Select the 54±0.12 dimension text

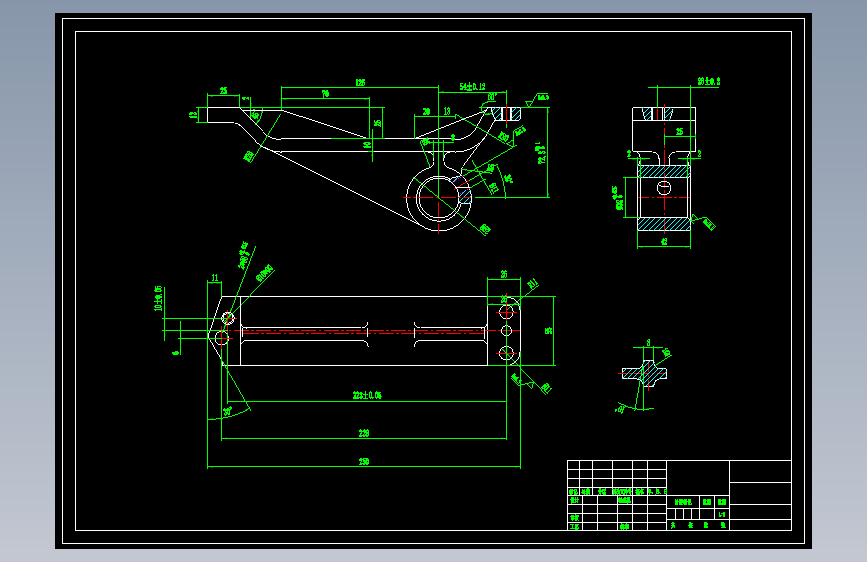click(472, 86)
